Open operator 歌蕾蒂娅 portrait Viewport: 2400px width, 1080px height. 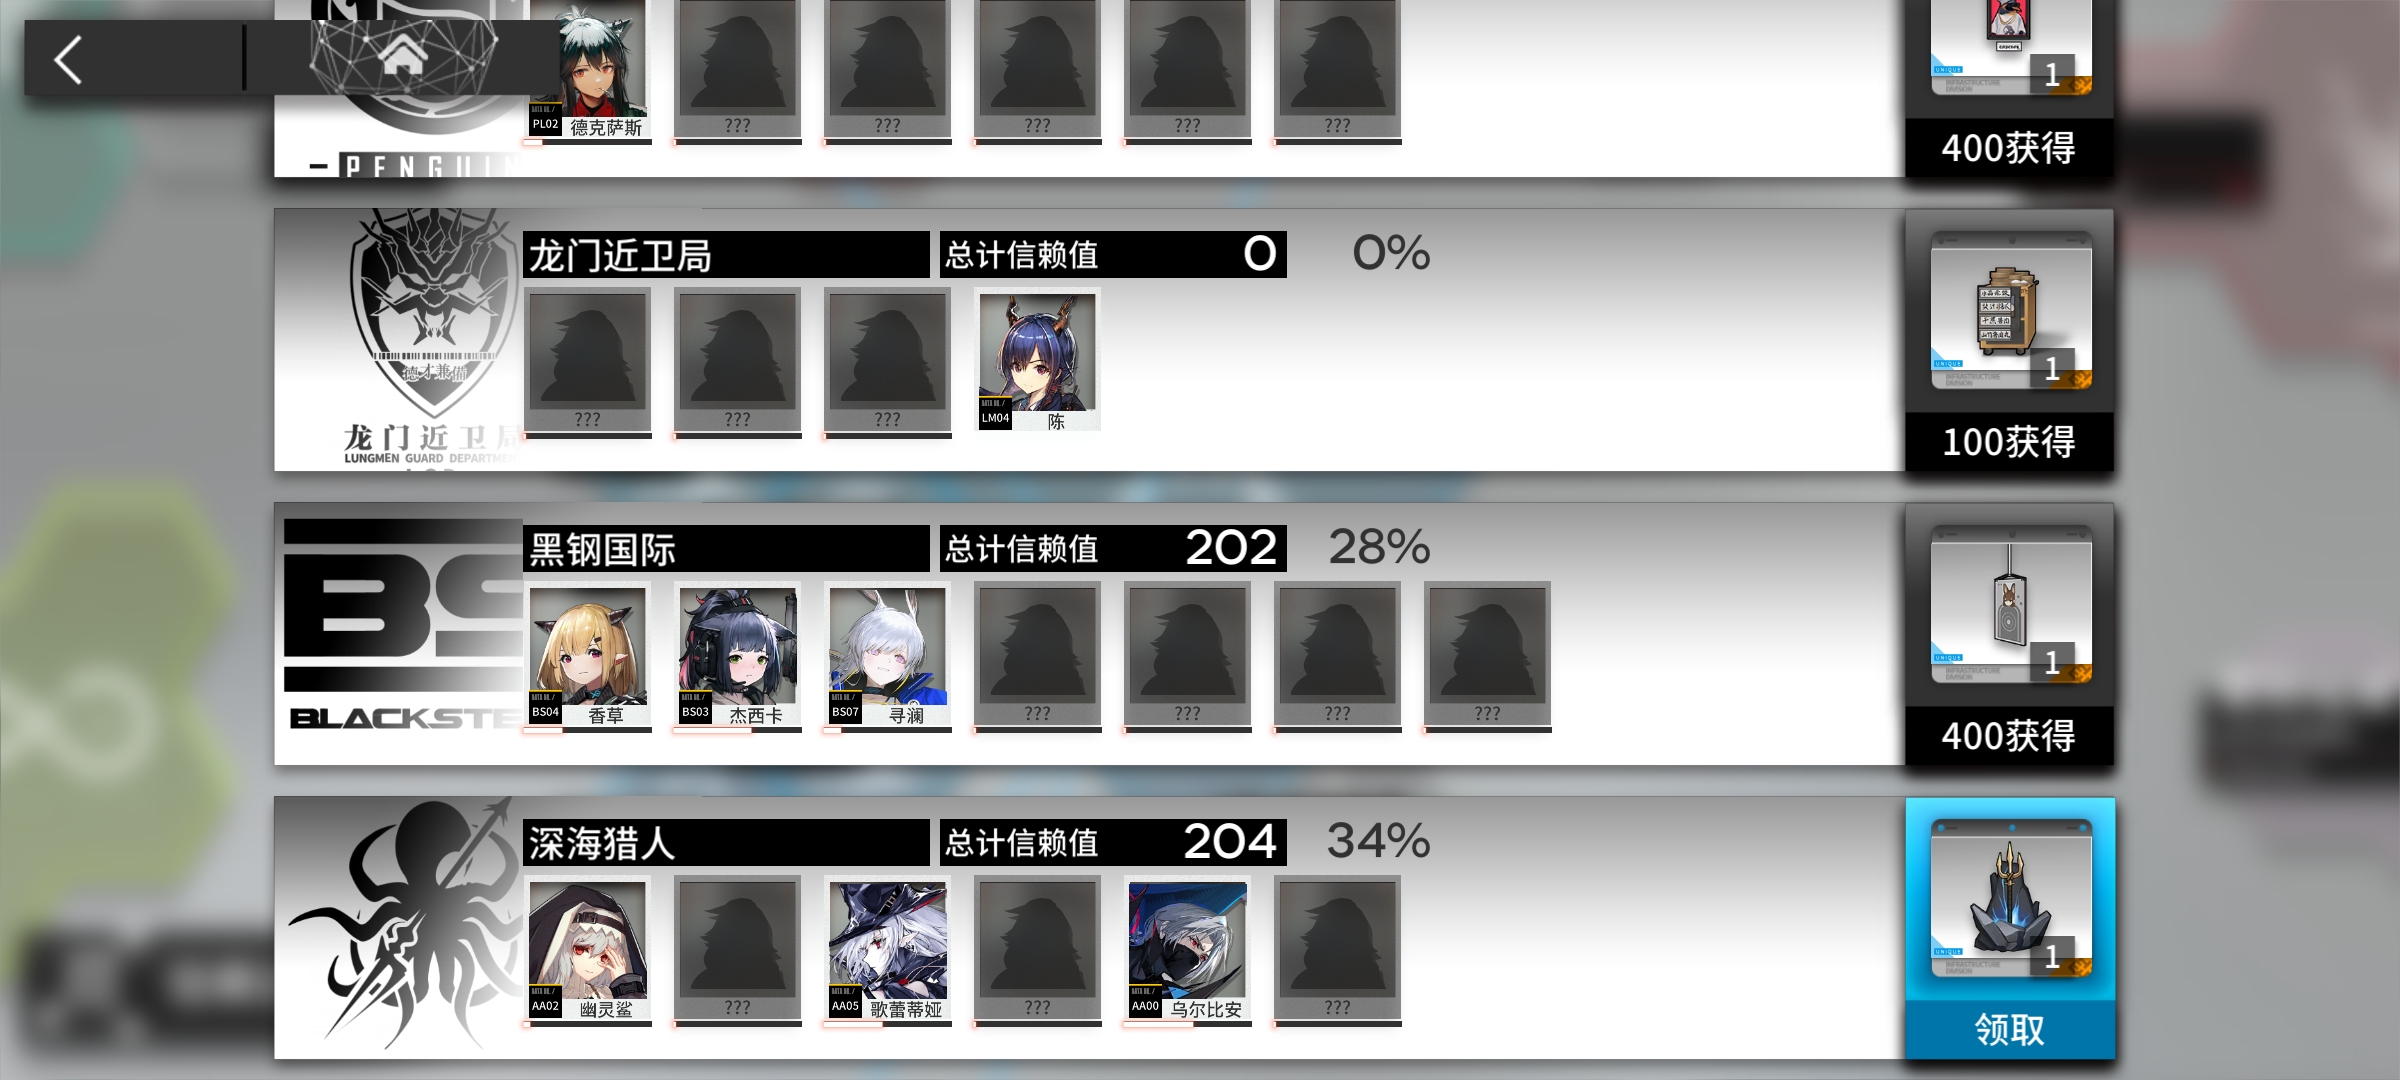click(x=888, y=949)
